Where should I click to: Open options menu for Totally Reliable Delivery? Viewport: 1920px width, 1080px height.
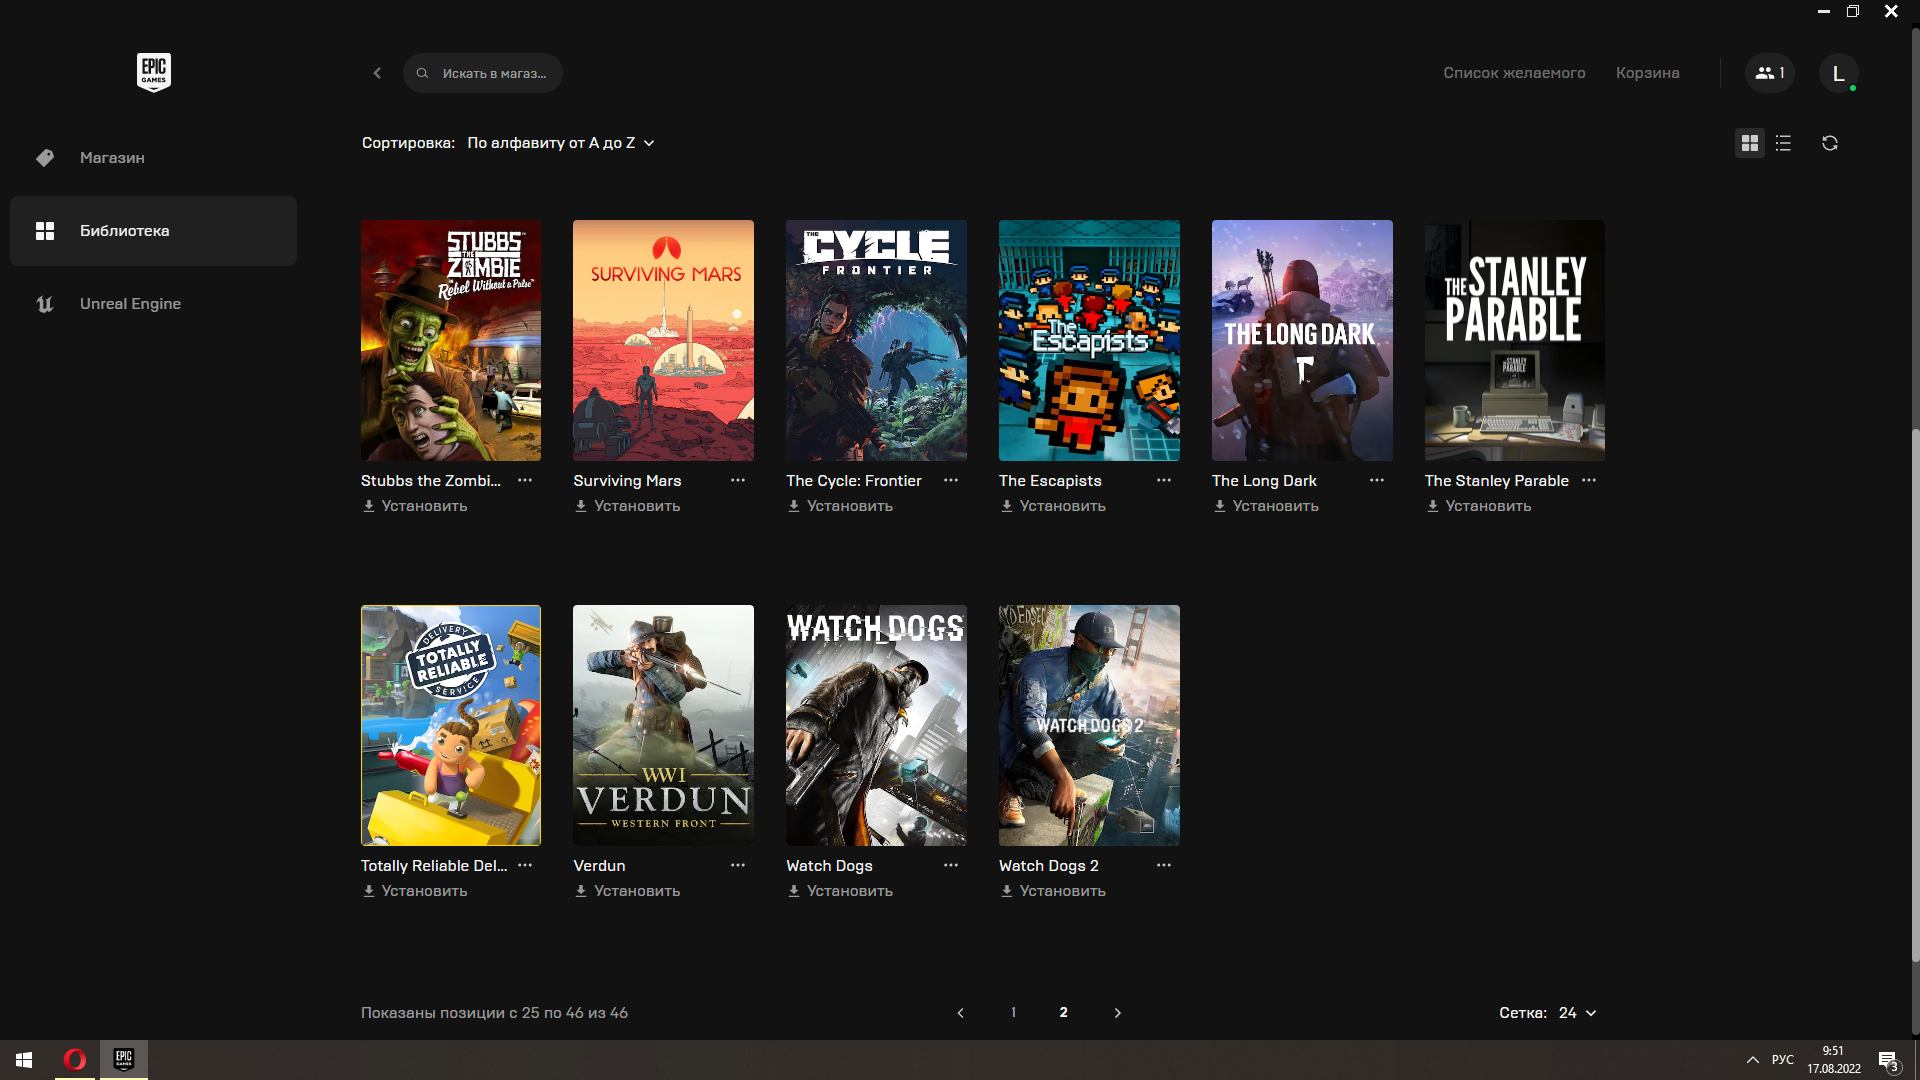click(x=525, y=865)
